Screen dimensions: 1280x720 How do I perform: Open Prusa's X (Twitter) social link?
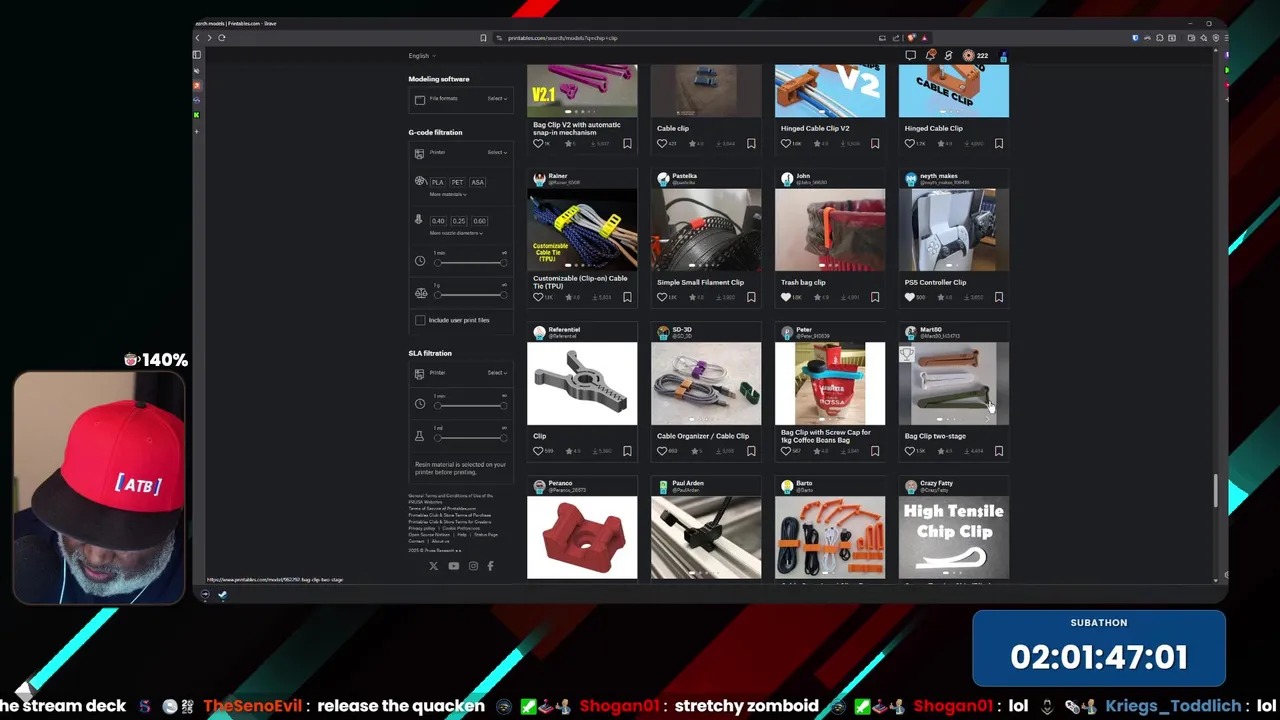pos(433,566)
